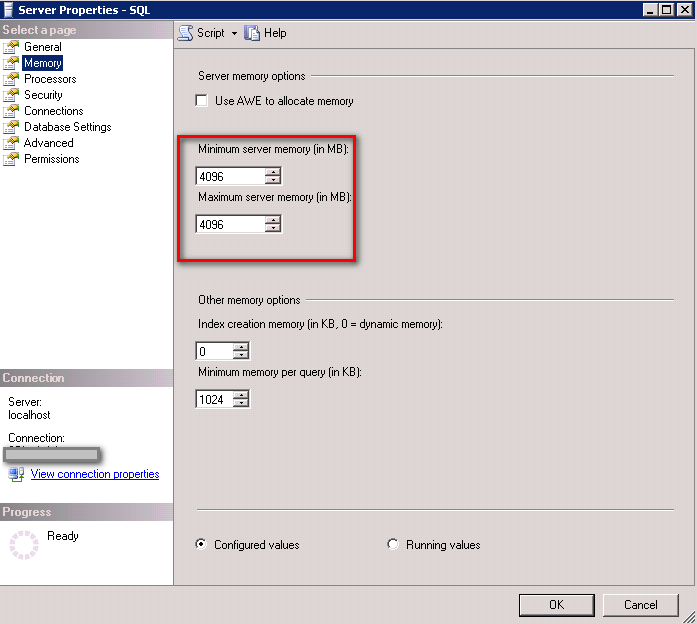The width and height of the screenshot is (697, 624).
Task: Click the 'Other memory options' heading
Action: point(249,300)
